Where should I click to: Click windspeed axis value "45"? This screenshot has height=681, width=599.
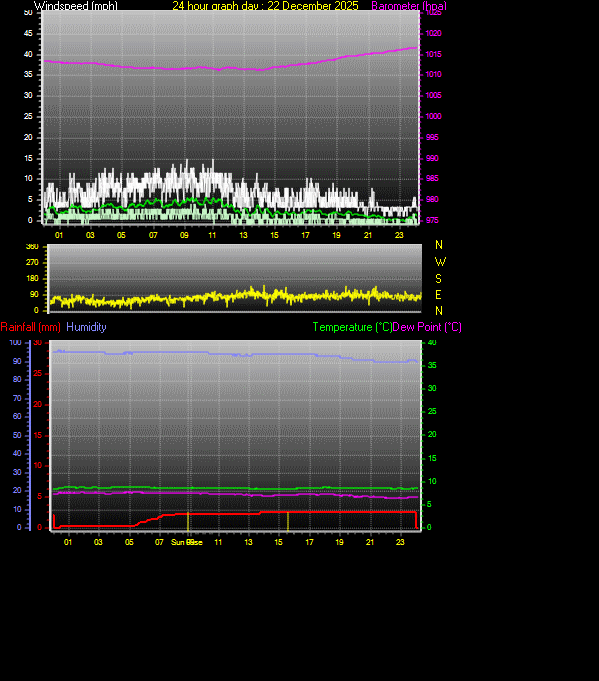click(28, 33)
